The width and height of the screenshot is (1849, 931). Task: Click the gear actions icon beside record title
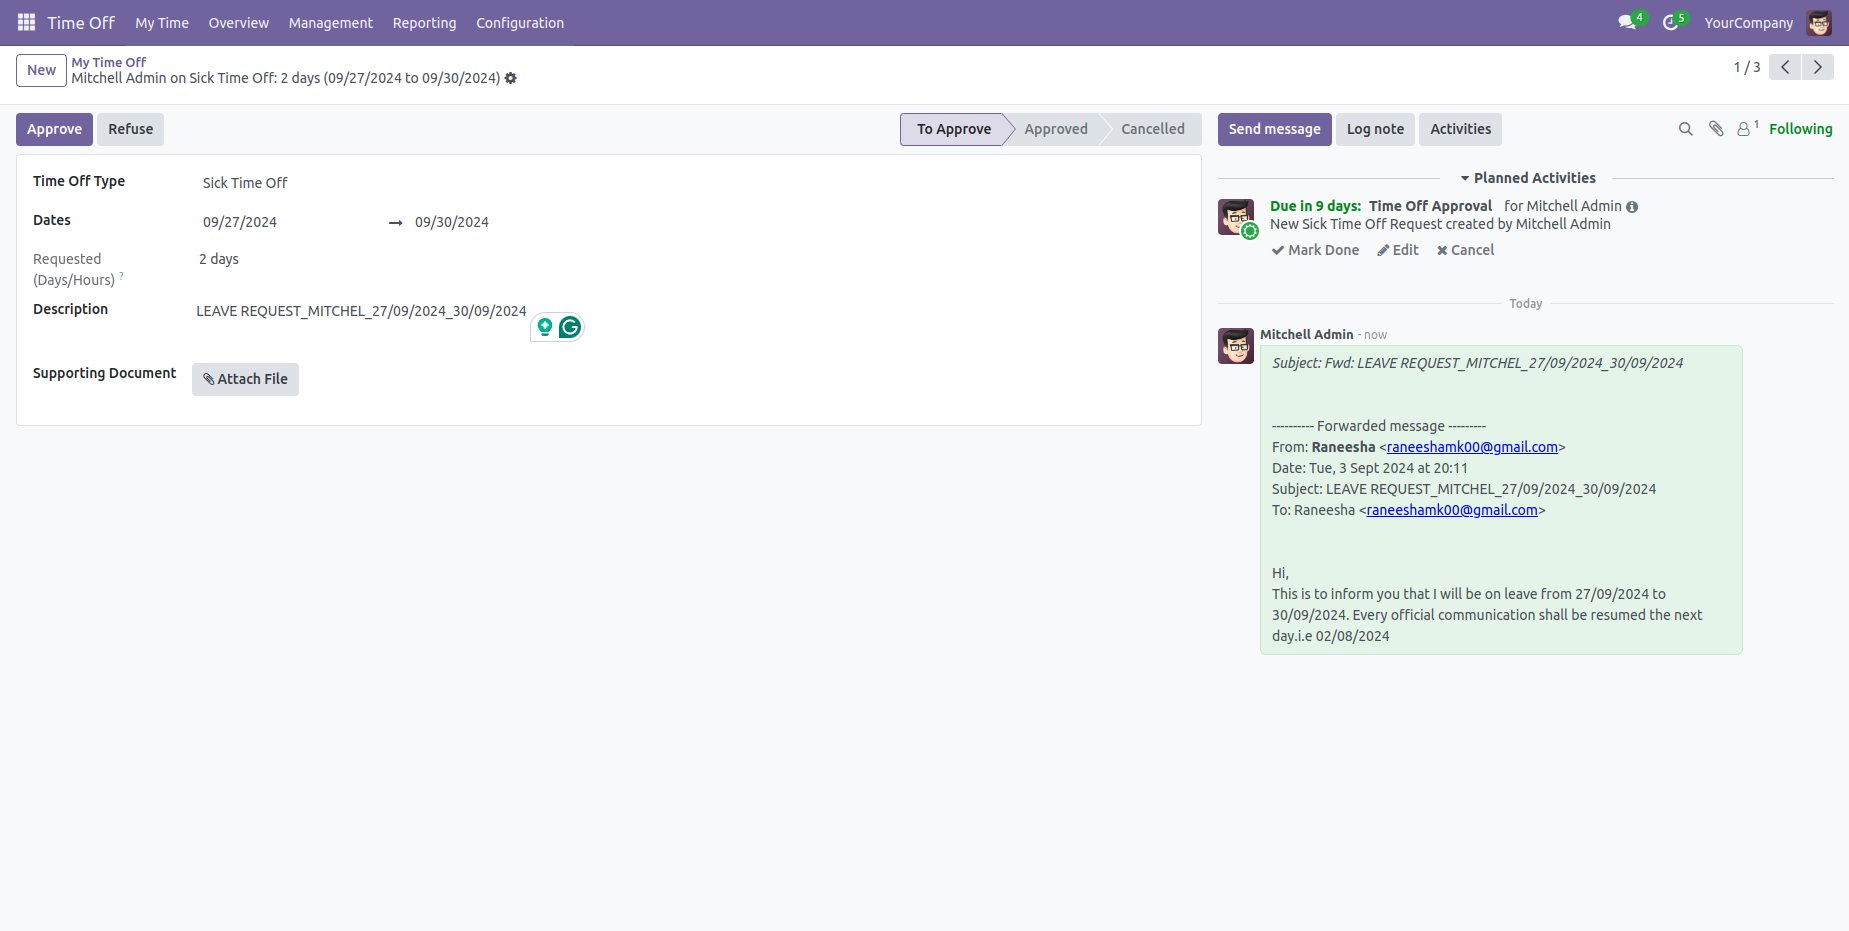click(x=511, y=78)
